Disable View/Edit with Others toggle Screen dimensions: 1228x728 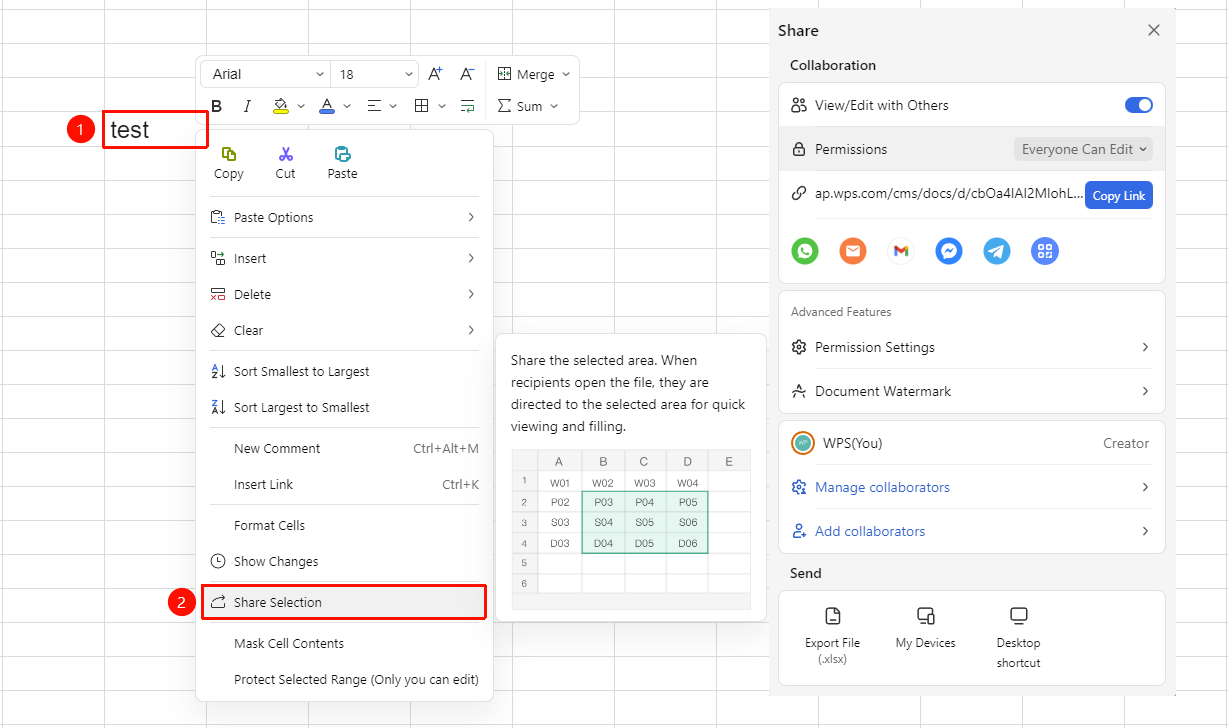1139,105
